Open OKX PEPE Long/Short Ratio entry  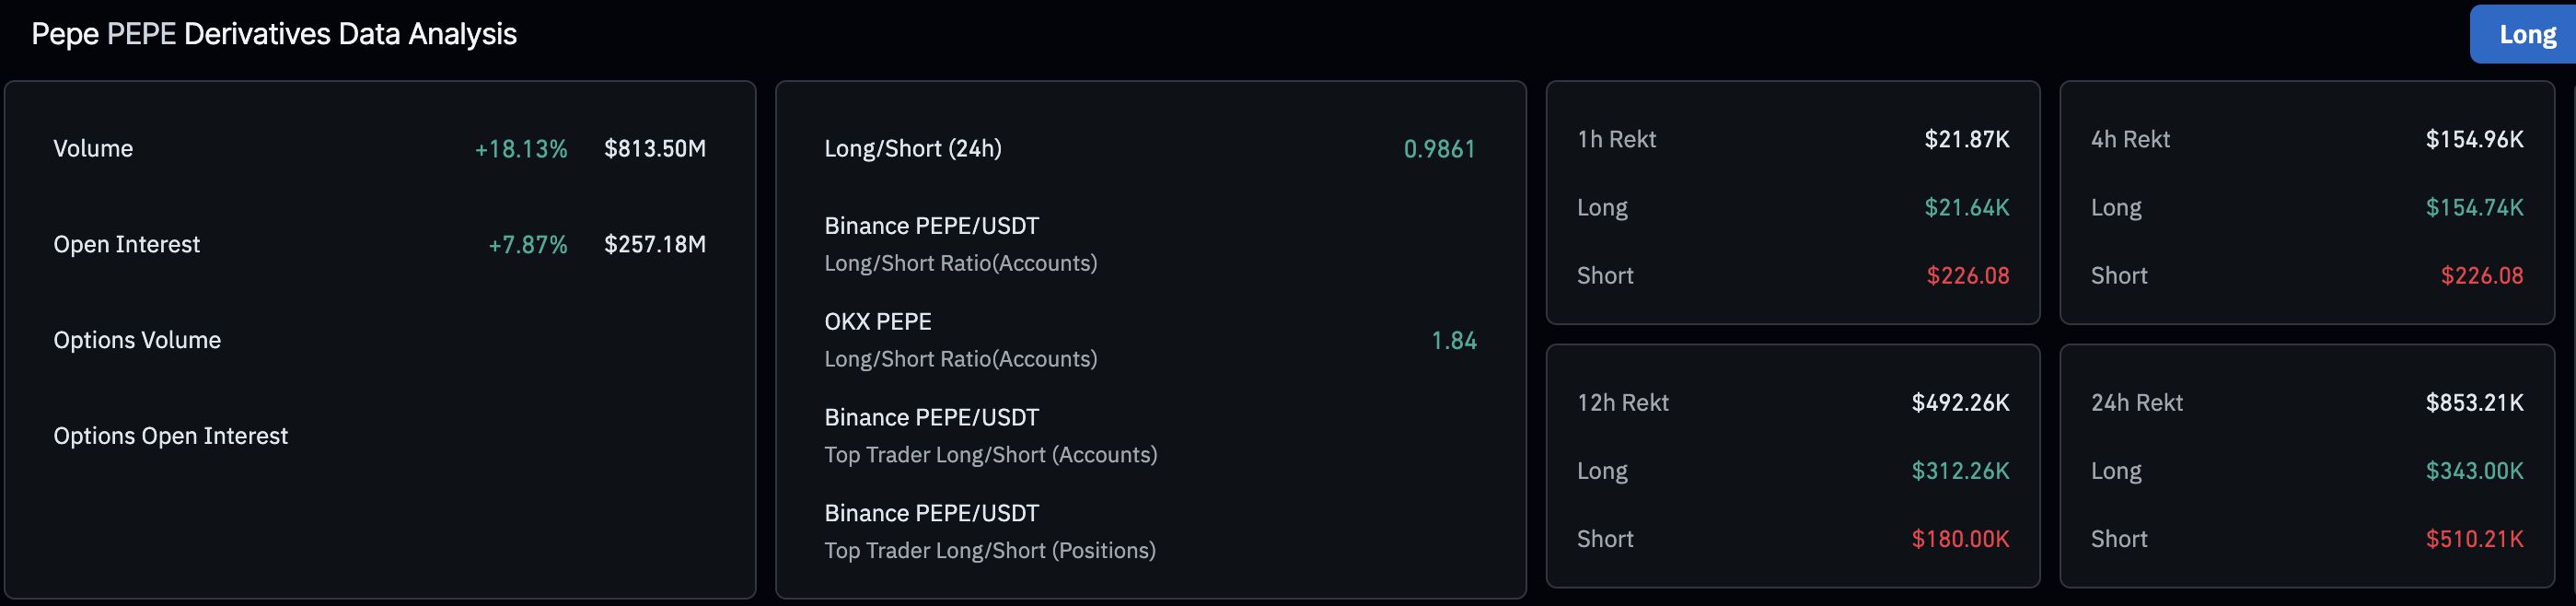(959, 341)
